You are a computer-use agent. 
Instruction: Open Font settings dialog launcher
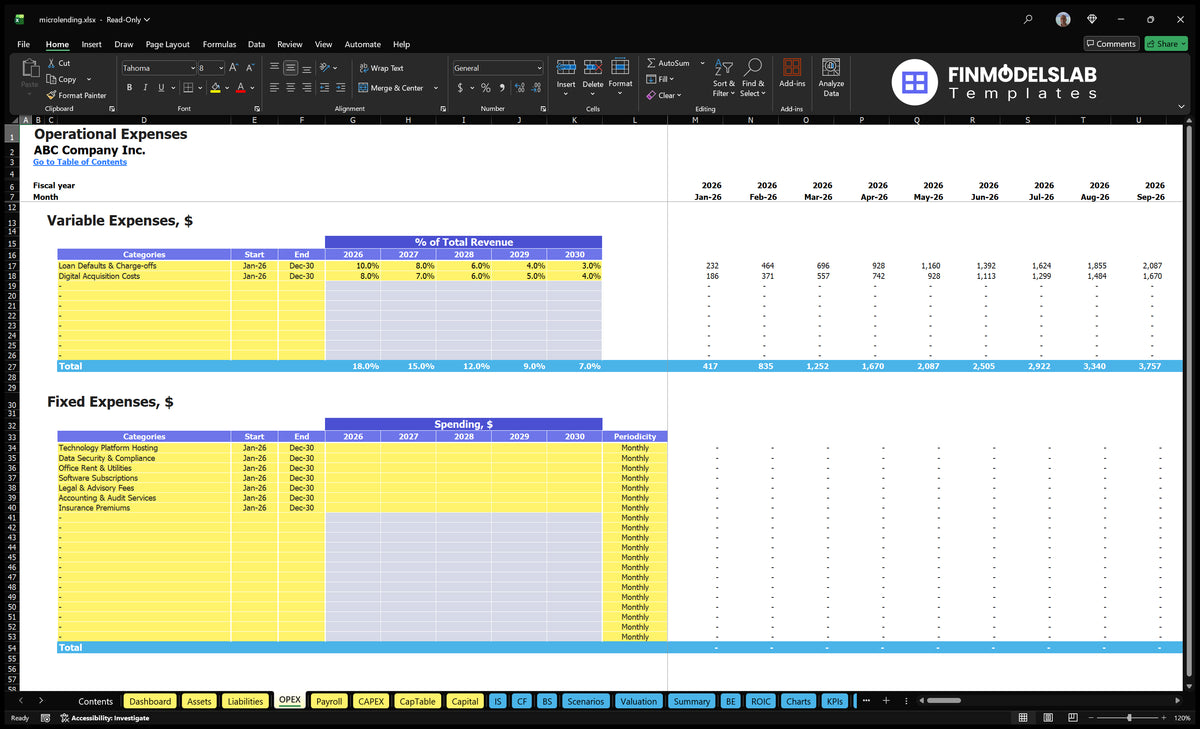255,108
